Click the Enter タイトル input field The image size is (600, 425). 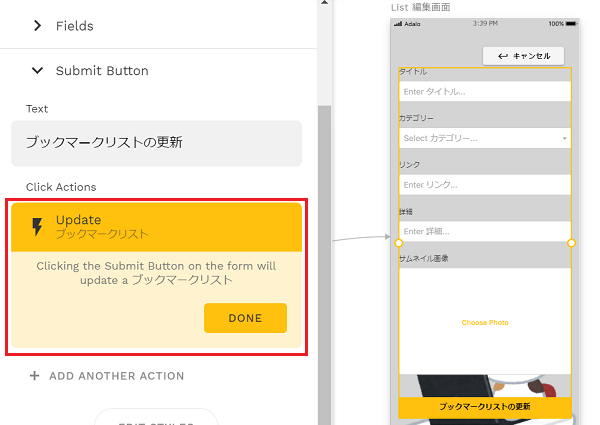coord(485,91)
